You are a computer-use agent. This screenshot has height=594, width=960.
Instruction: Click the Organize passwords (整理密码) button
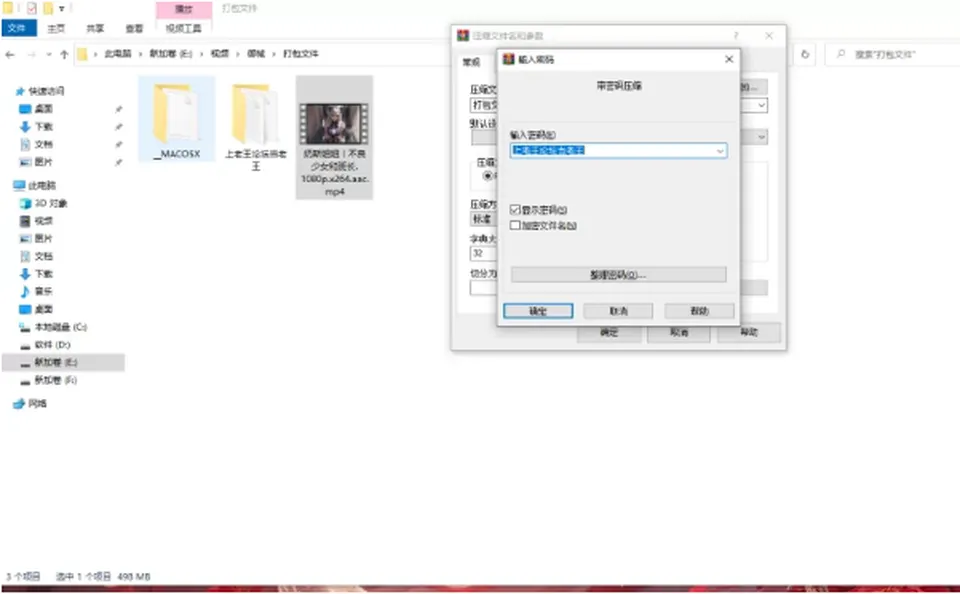point(618,275)
